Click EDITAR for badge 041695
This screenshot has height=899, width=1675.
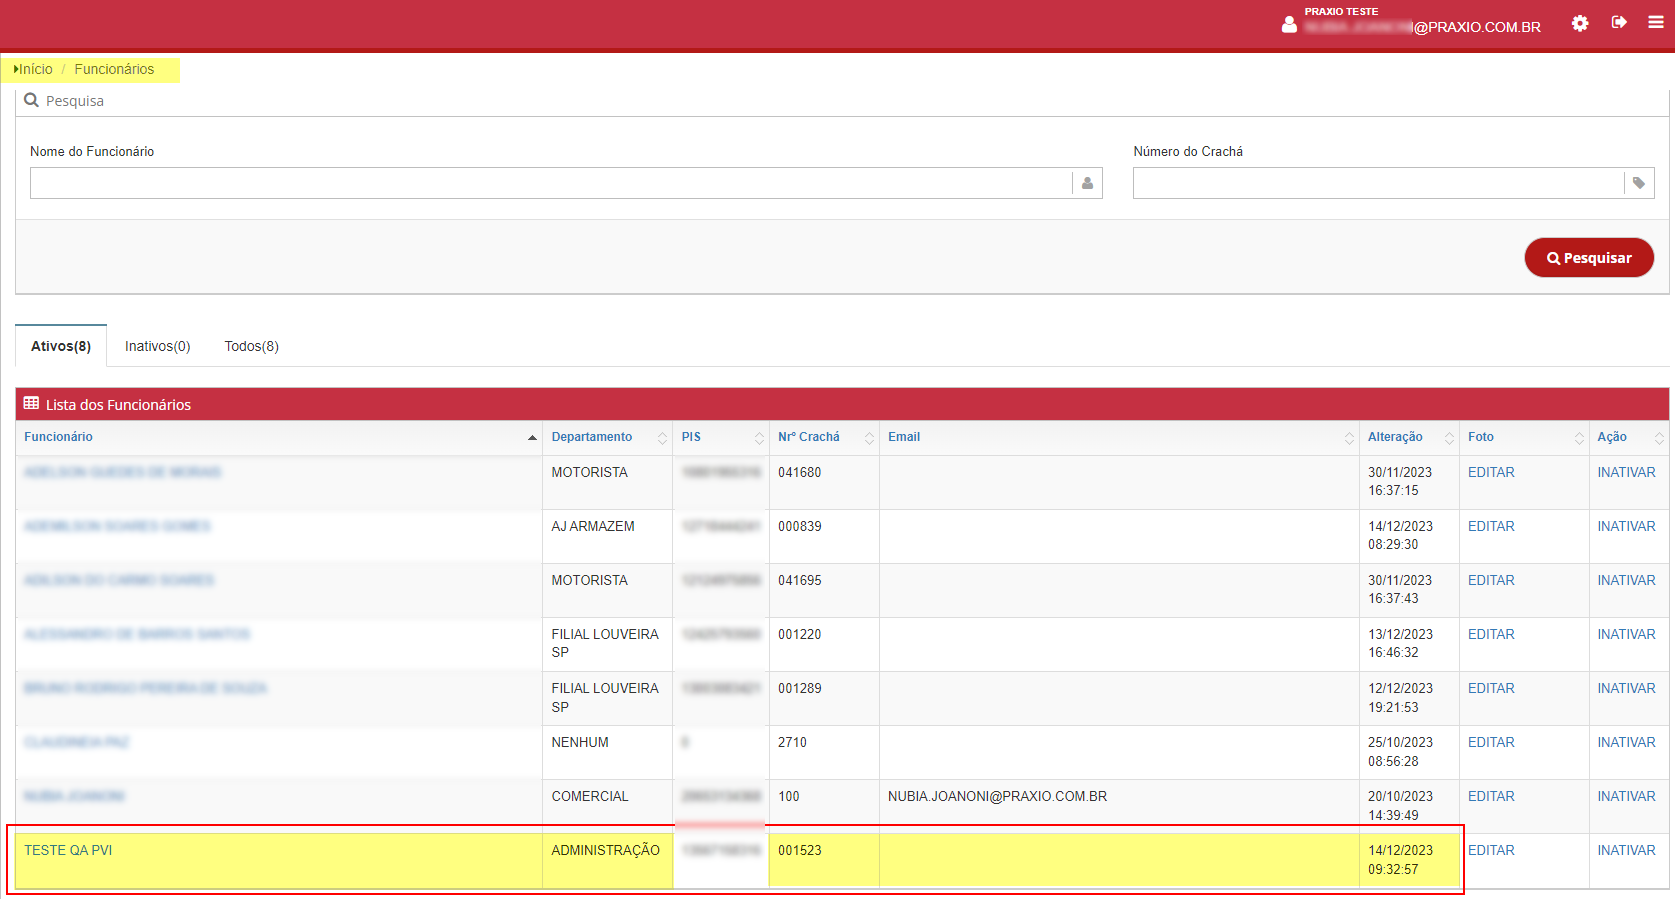(1491, 580)
